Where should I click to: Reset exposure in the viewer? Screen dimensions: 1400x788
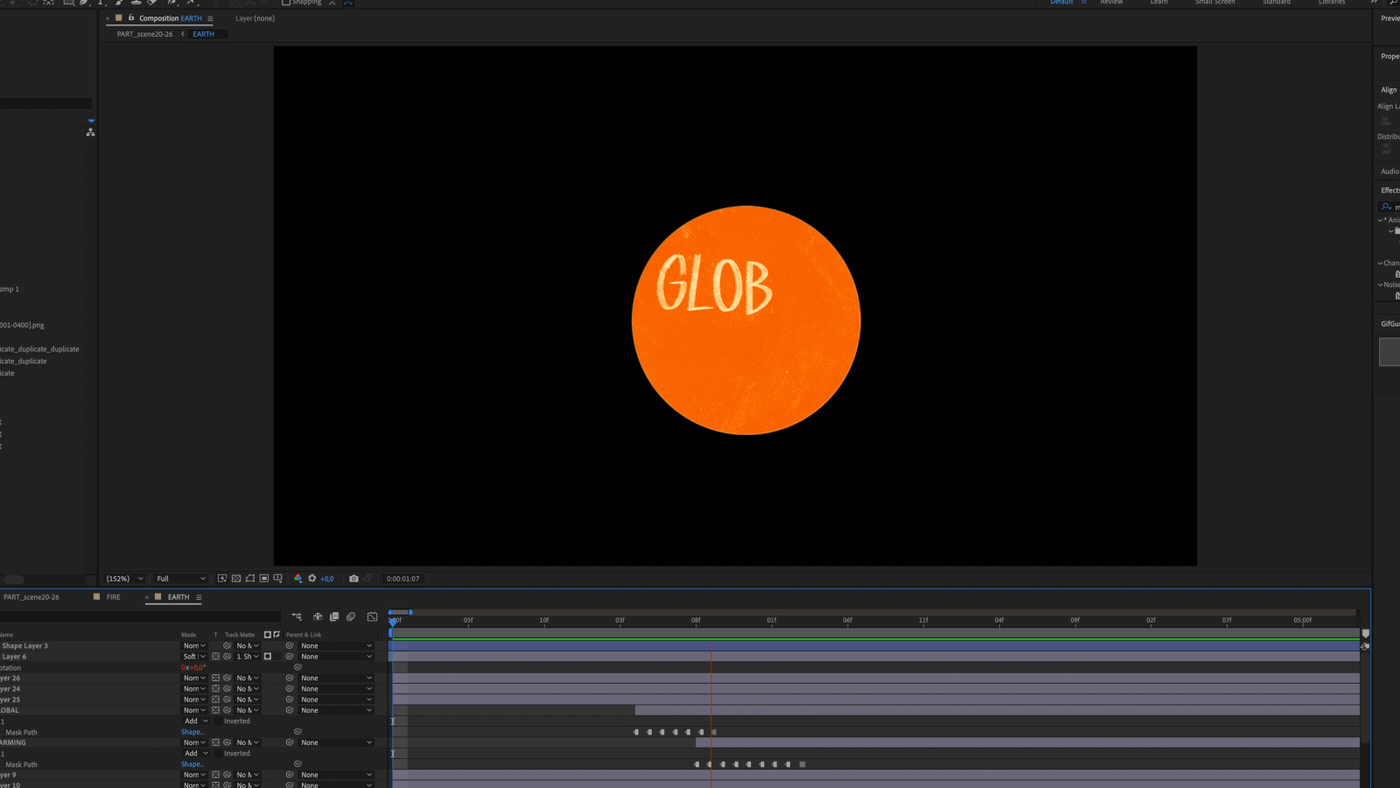coord(312,578)
